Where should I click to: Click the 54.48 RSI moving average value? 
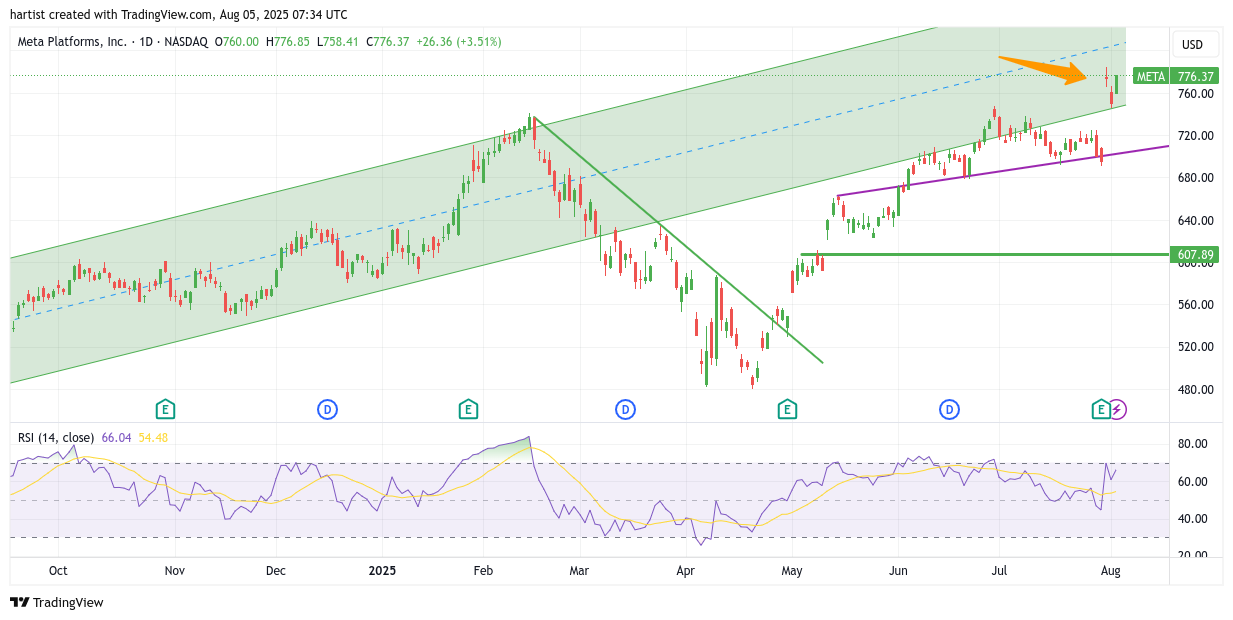(153, 437)
